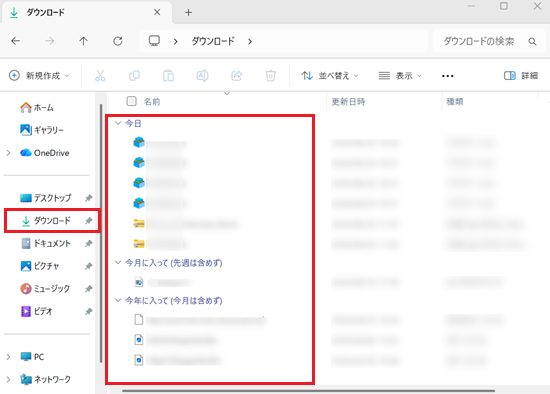Open ギャラリー in the sidebar

point(42,130)
